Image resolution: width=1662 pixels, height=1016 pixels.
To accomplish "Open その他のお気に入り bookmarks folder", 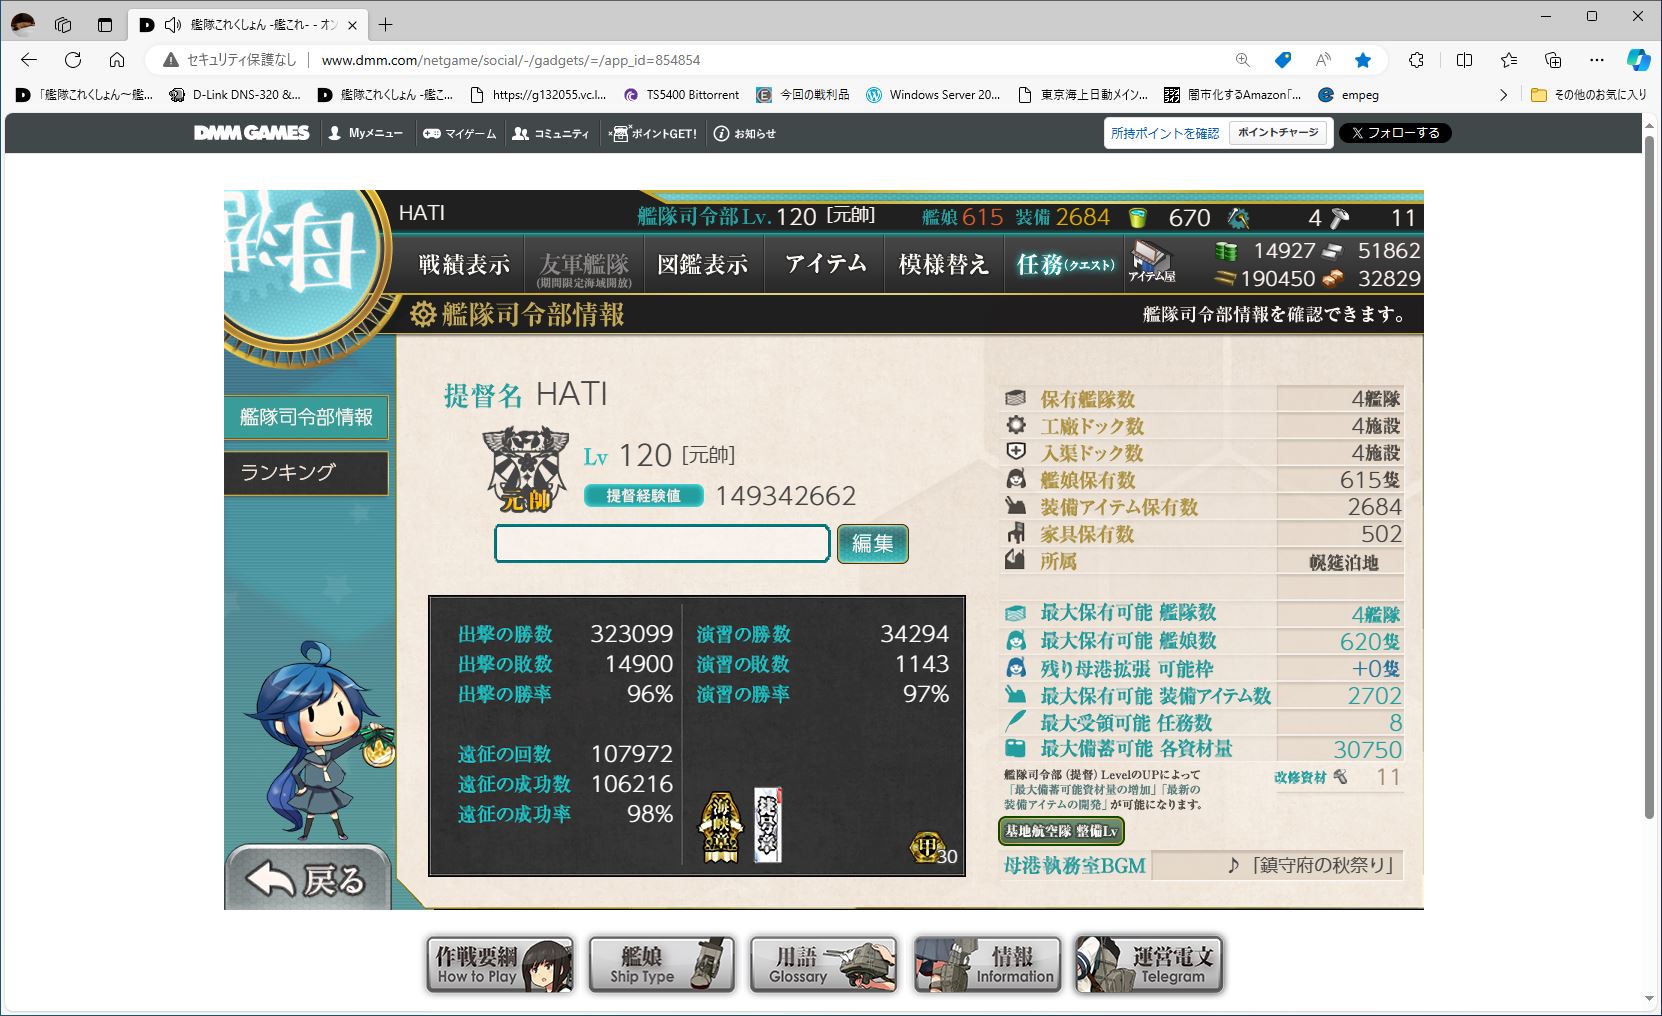I will pyautogui.click(x=1589, y=95).
